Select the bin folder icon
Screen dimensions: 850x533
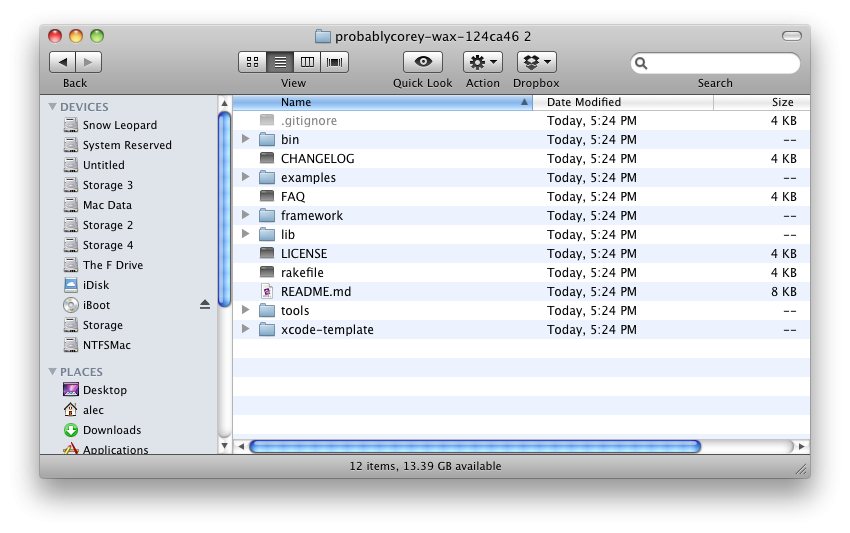point(267,139)
